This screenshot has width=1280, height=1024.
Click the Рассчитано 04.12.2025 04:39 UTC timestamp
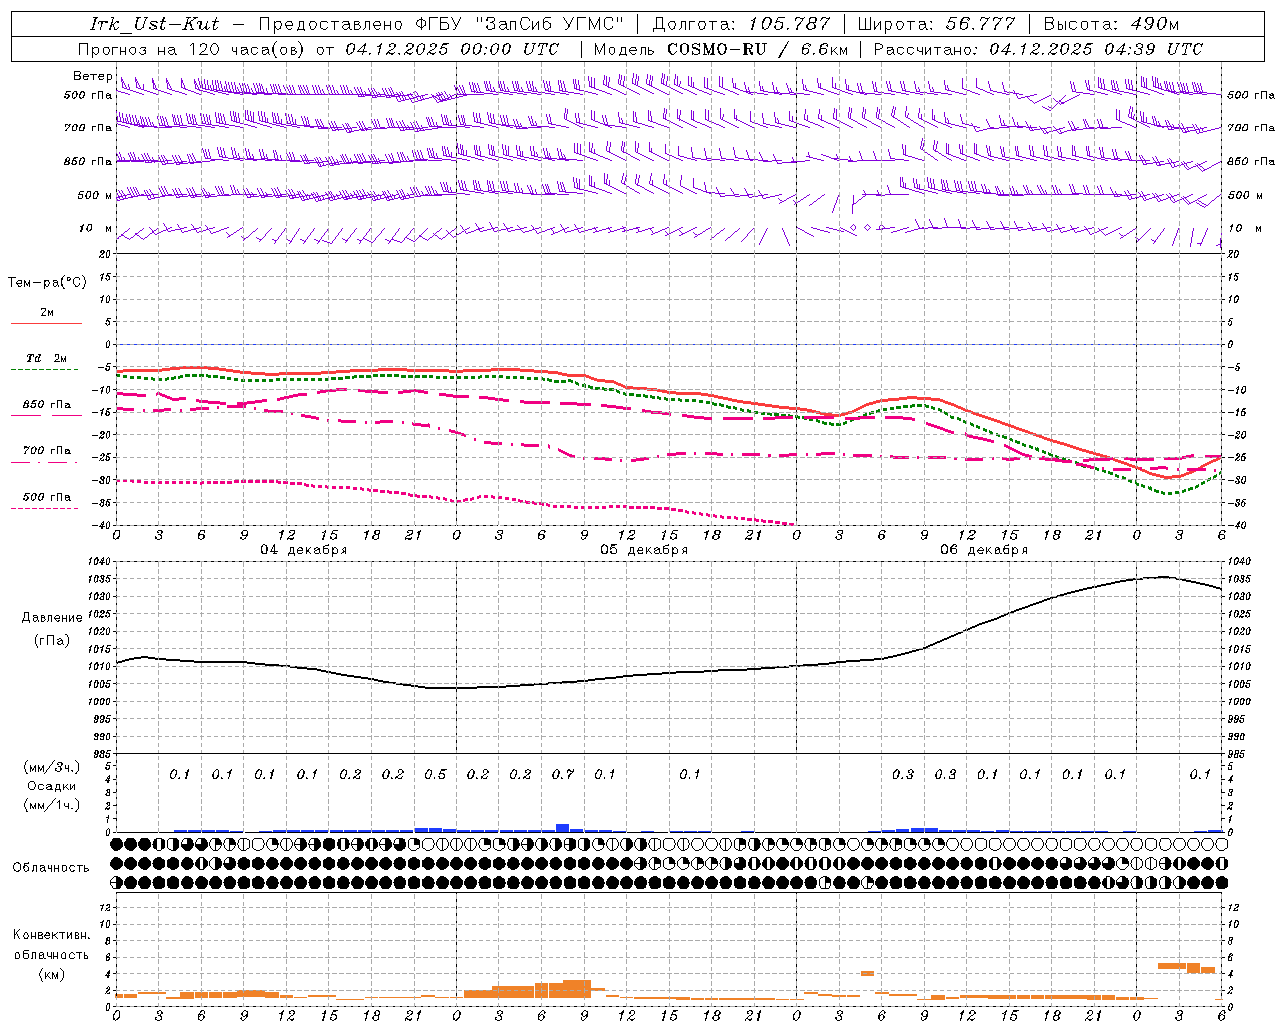point(1039,49)
